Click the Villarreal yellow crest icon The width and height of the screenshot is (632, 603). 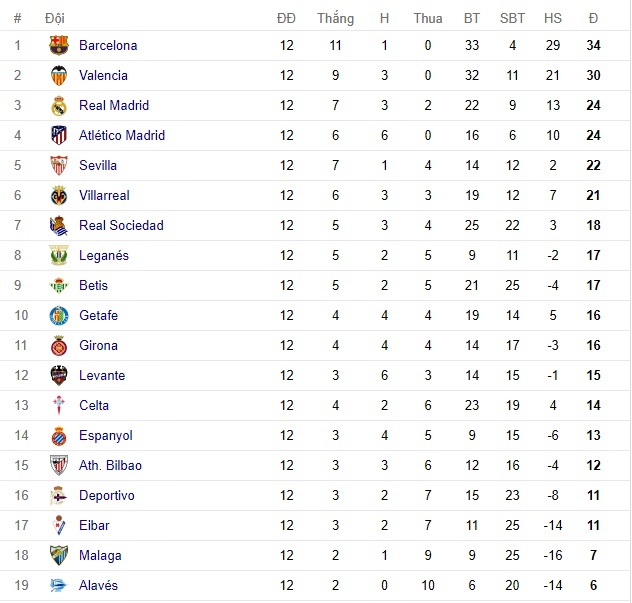tap(58, 195)
